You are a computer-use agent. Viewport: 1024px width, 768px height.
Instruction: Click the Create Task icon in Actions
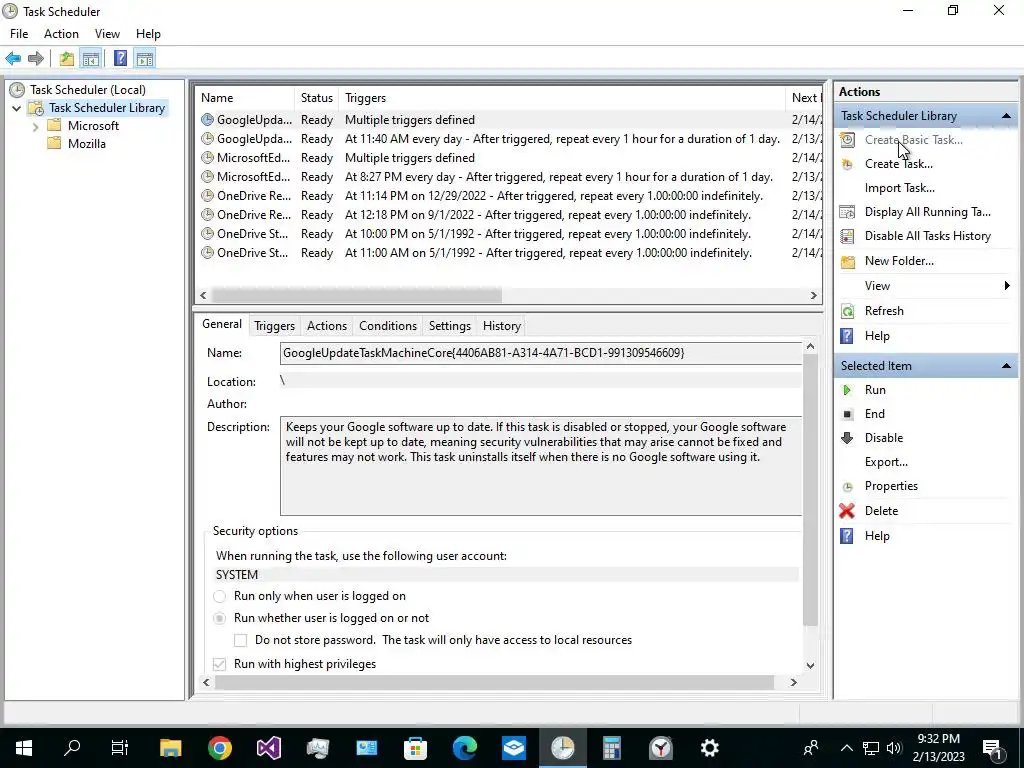point(847,164)
